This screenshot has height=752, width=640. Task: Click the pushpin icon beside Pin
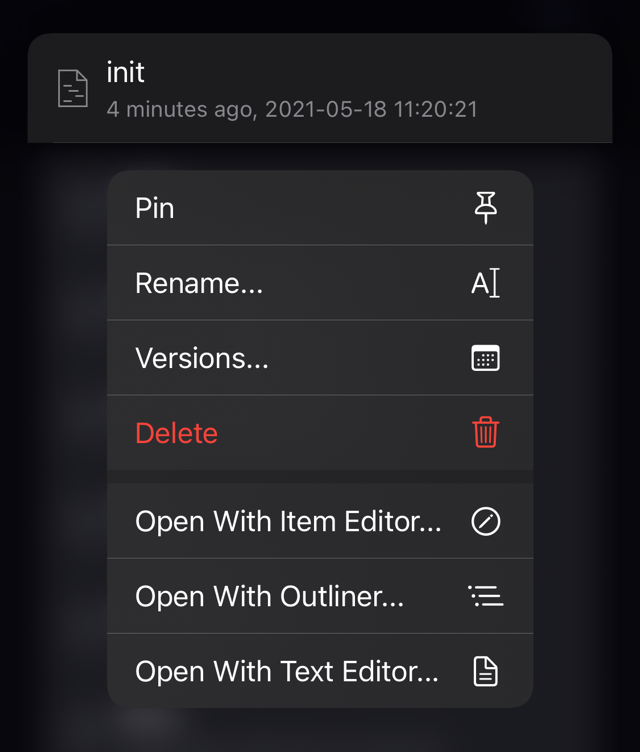486,208
